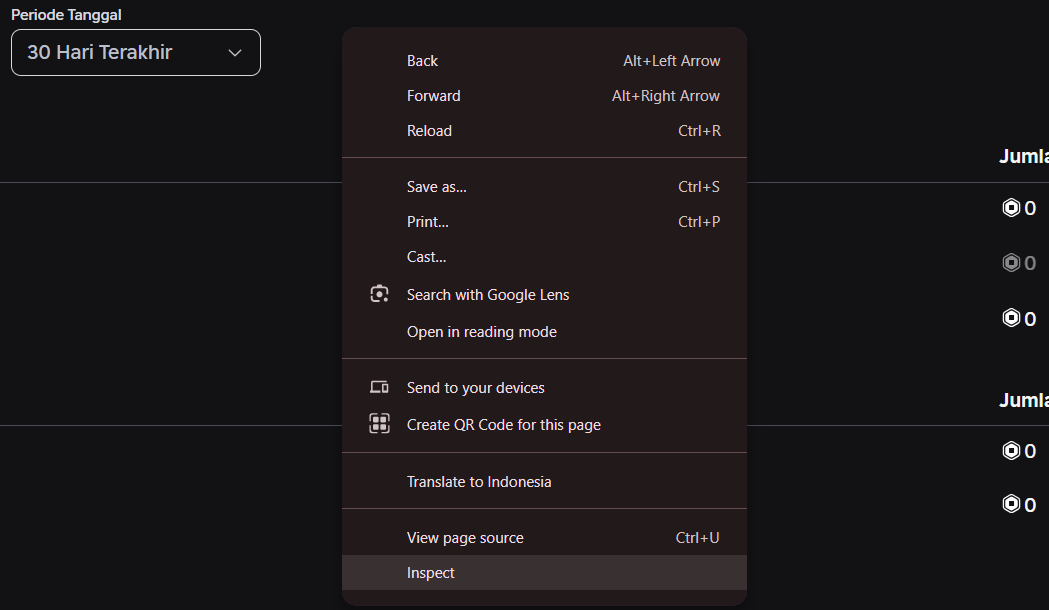Image resolution: width=1049 pixels, height=610 pixels.
Task: Click Back in the context menu
Action: tap(422, 60)
